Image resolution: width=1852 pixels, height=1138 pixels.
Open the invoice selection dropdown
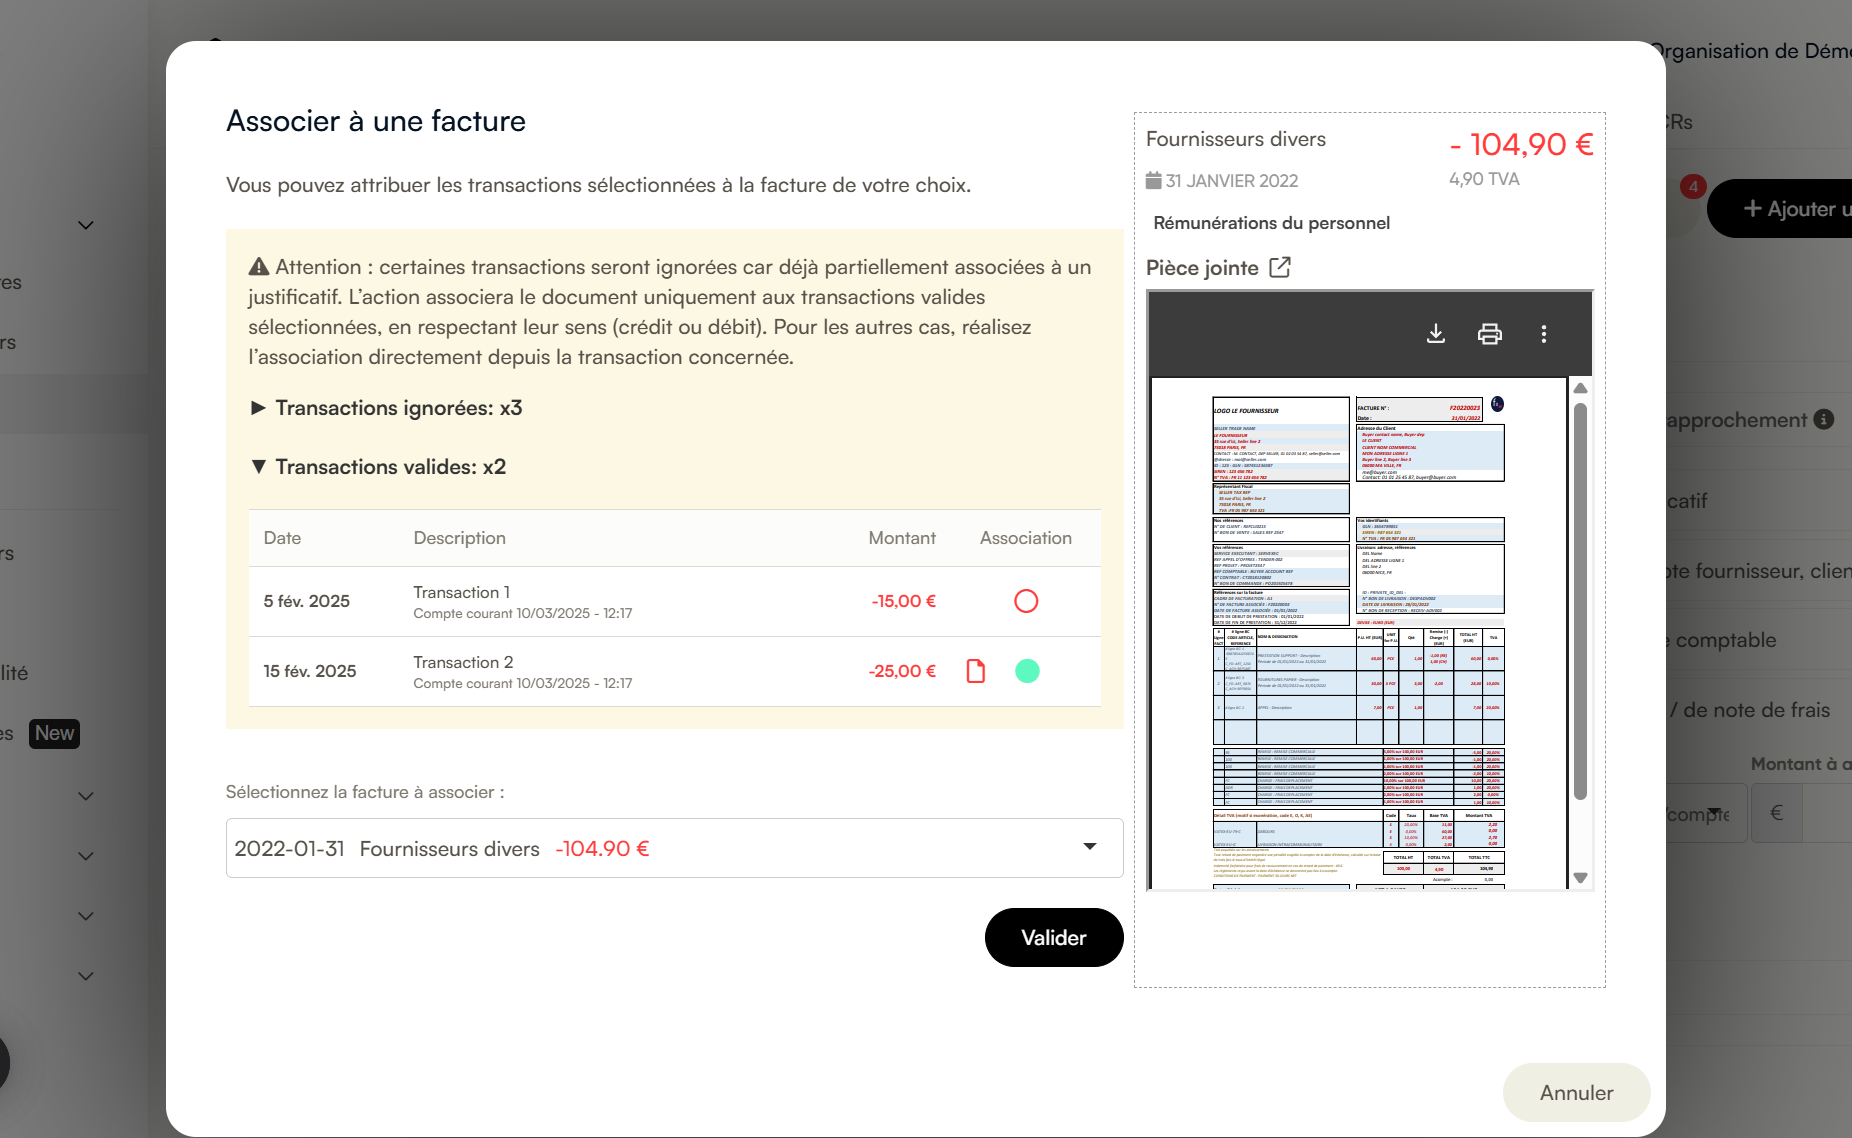[675, 848]
